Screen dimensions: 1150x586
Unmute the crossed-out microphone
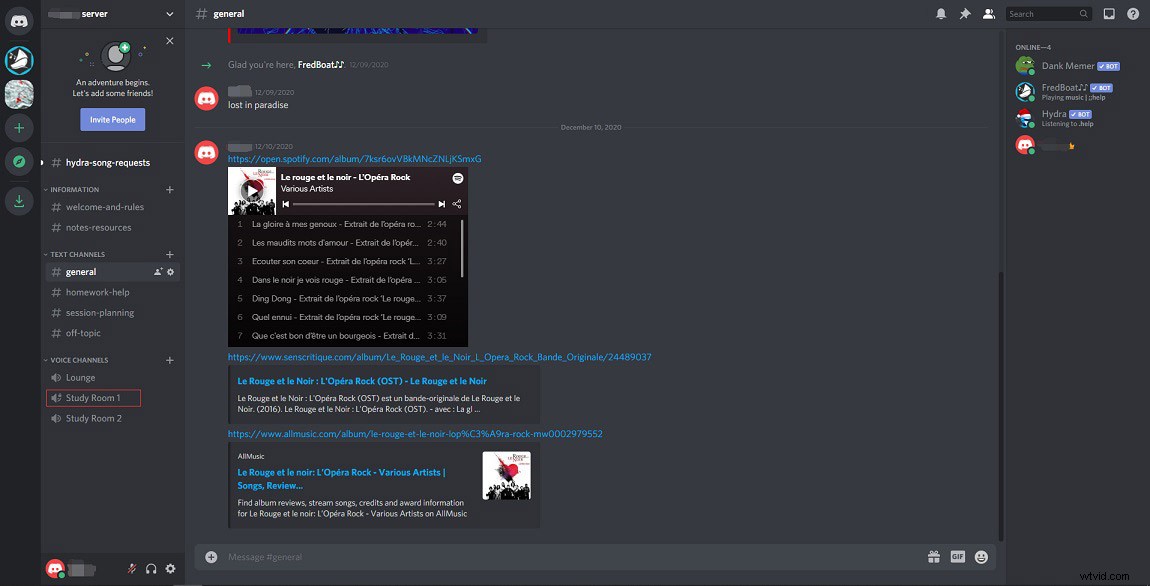click(130, 568)
